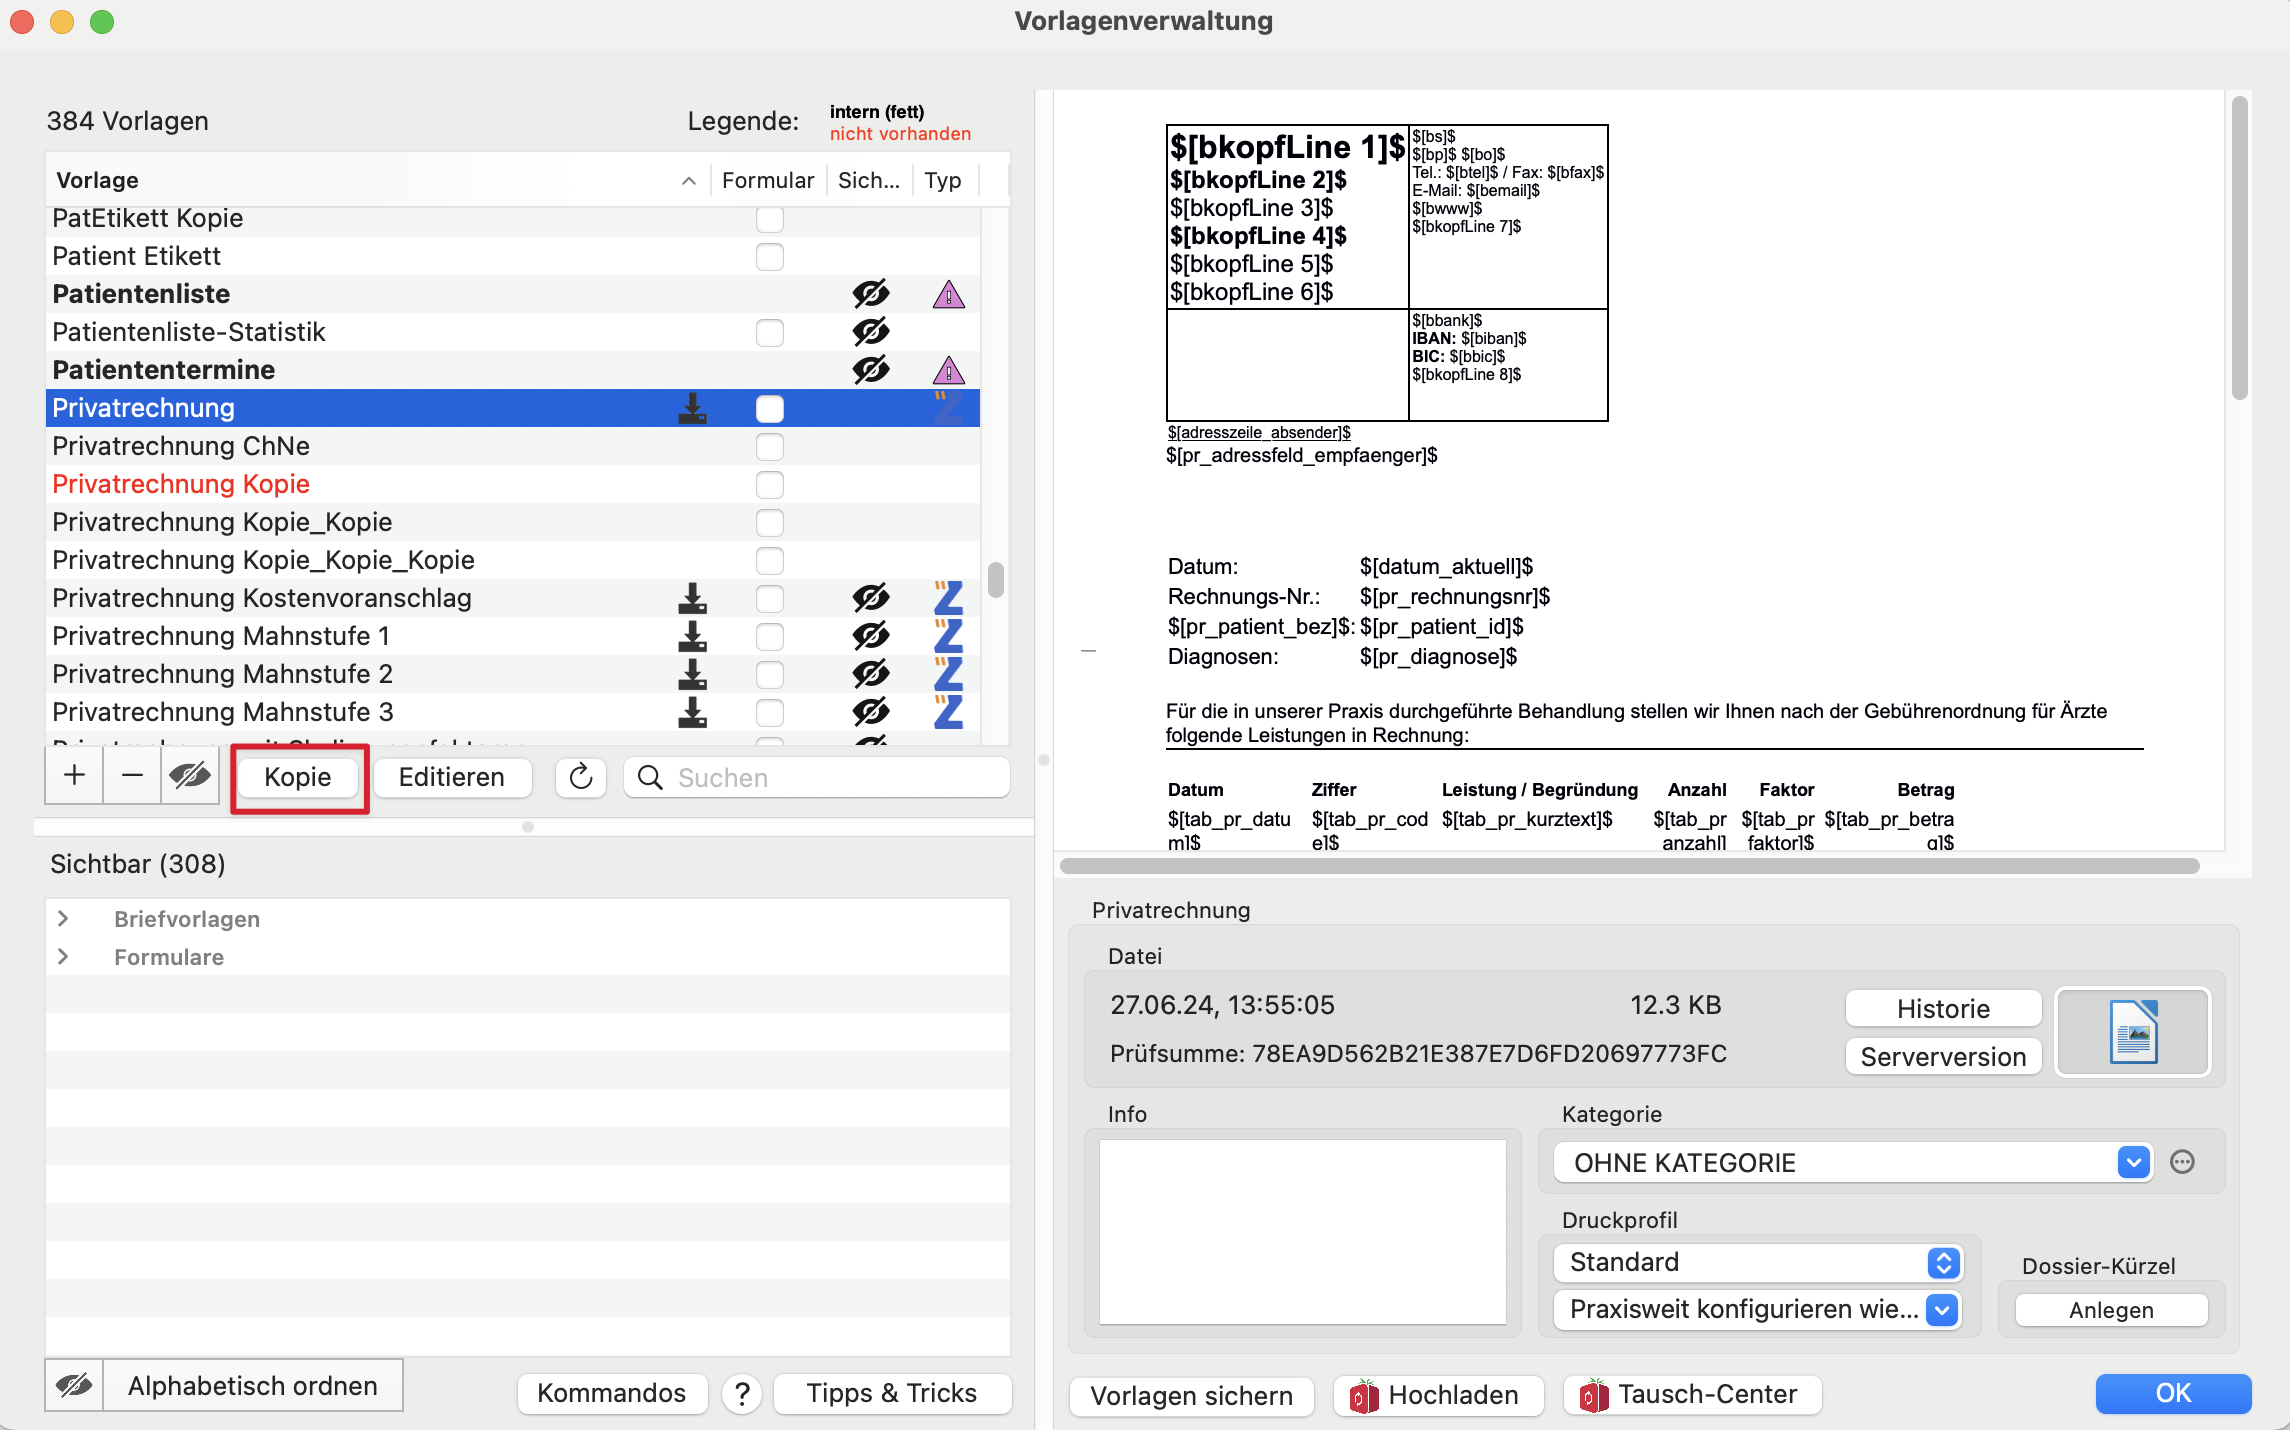The image size is (2290, 1430).
Task: Confirm with the blue OK button
Action: (x=2173, y=1393)
